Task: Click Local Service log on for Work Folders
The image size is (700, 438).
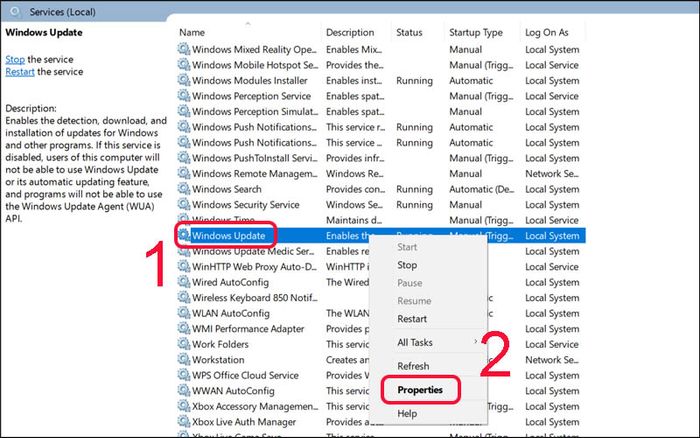Action: [x=552, y=345]
